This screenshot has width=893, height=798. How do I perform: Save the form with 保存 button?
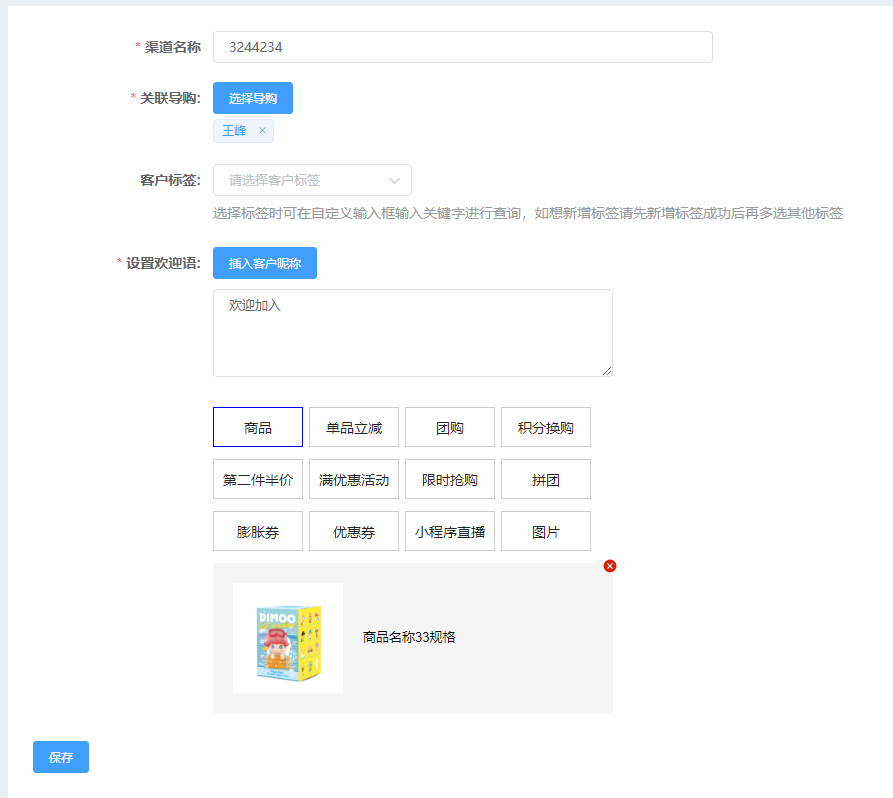(61, 757)
